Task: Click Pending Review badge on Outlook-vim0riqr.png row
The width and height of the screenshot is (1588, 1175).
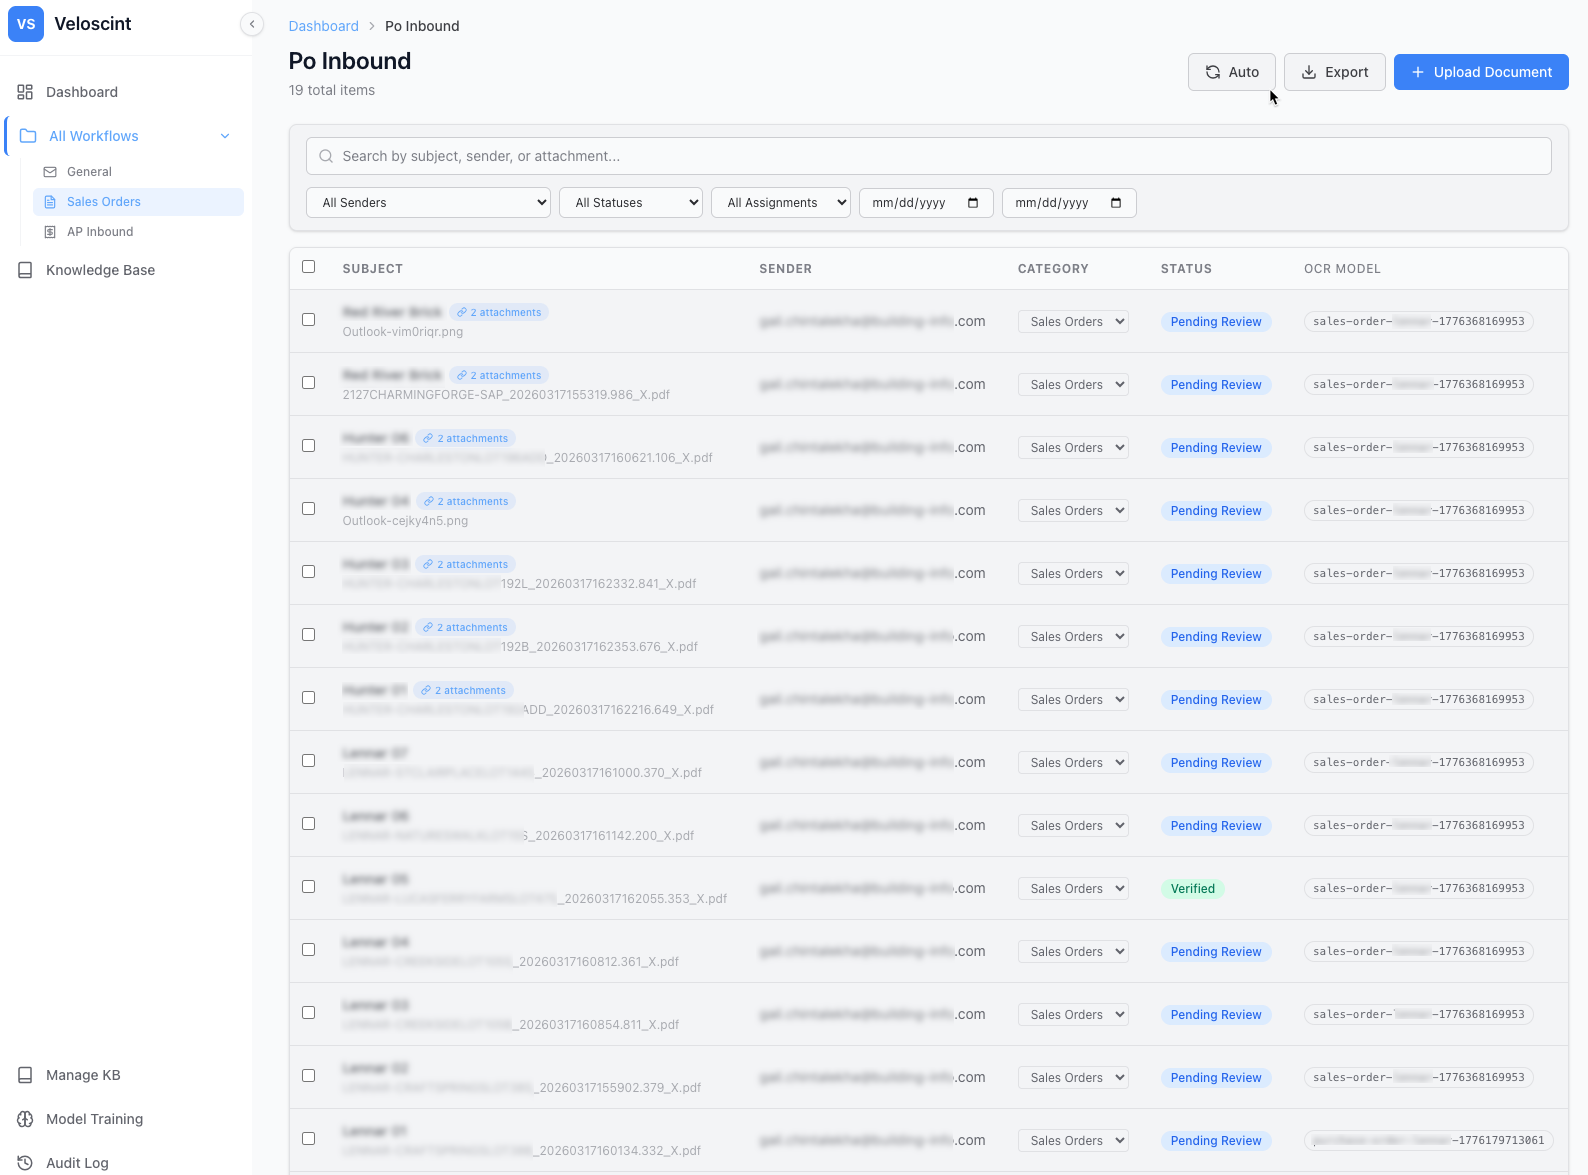Action: 1216,322
